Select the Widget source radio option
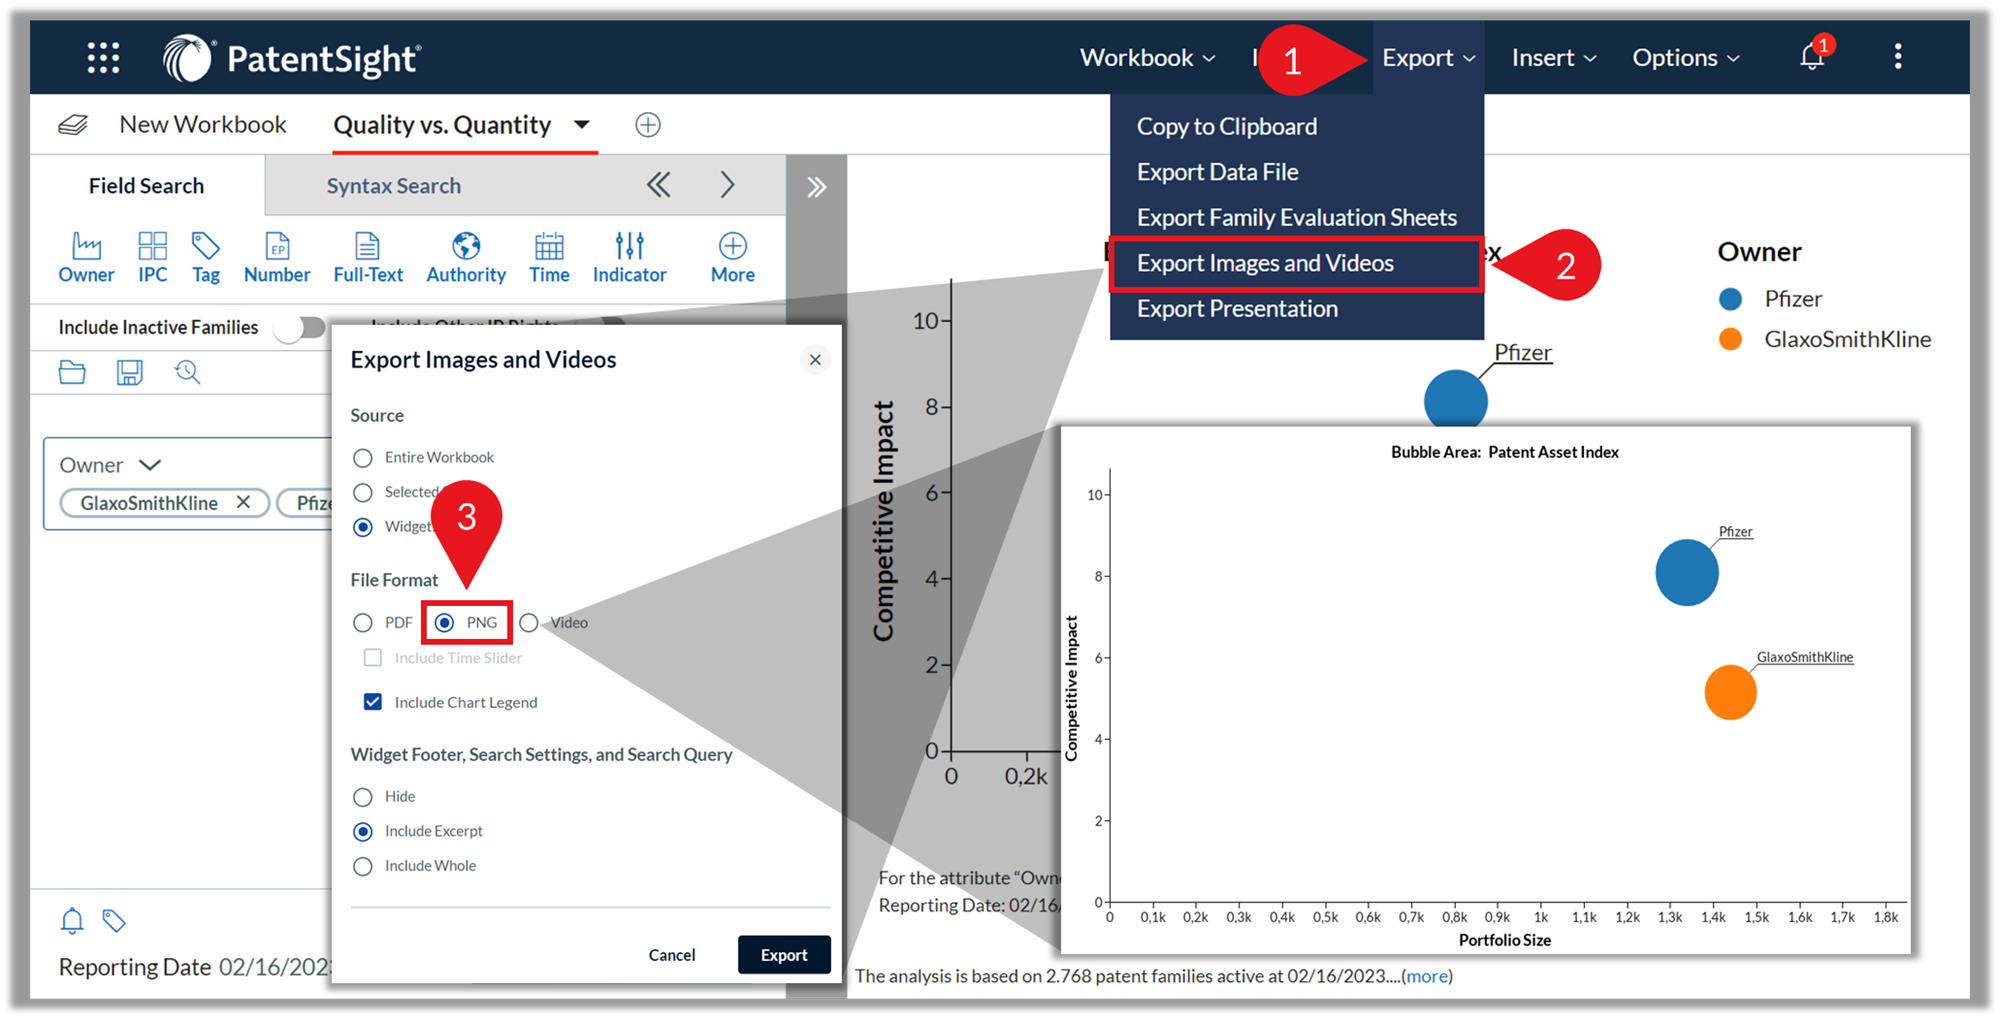The image size is (2000, 1019). 363,527
